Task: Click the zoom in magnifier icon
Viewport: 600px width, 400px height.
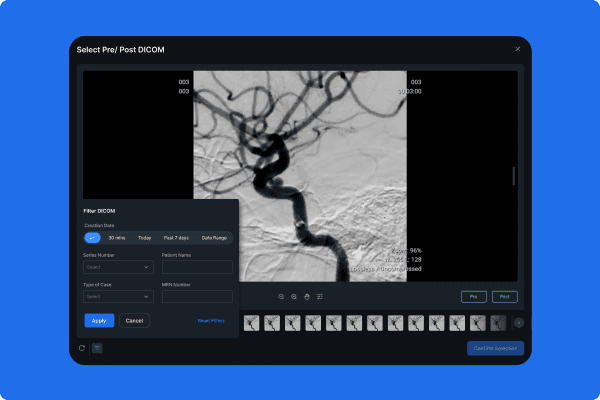Action: (x=294, y=297)
